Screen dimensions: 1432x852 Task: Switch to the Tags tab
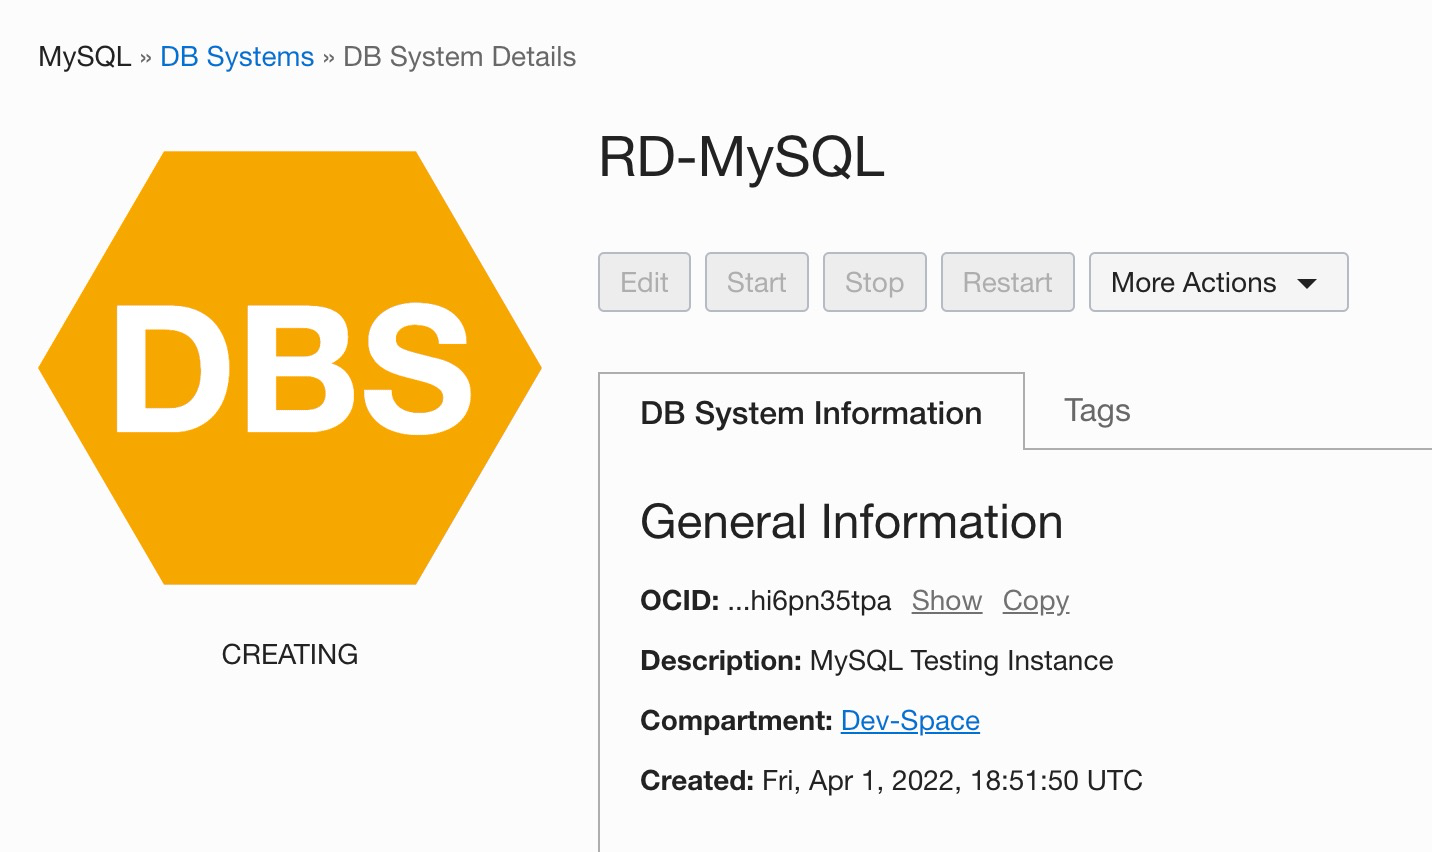pos(1097,410)
